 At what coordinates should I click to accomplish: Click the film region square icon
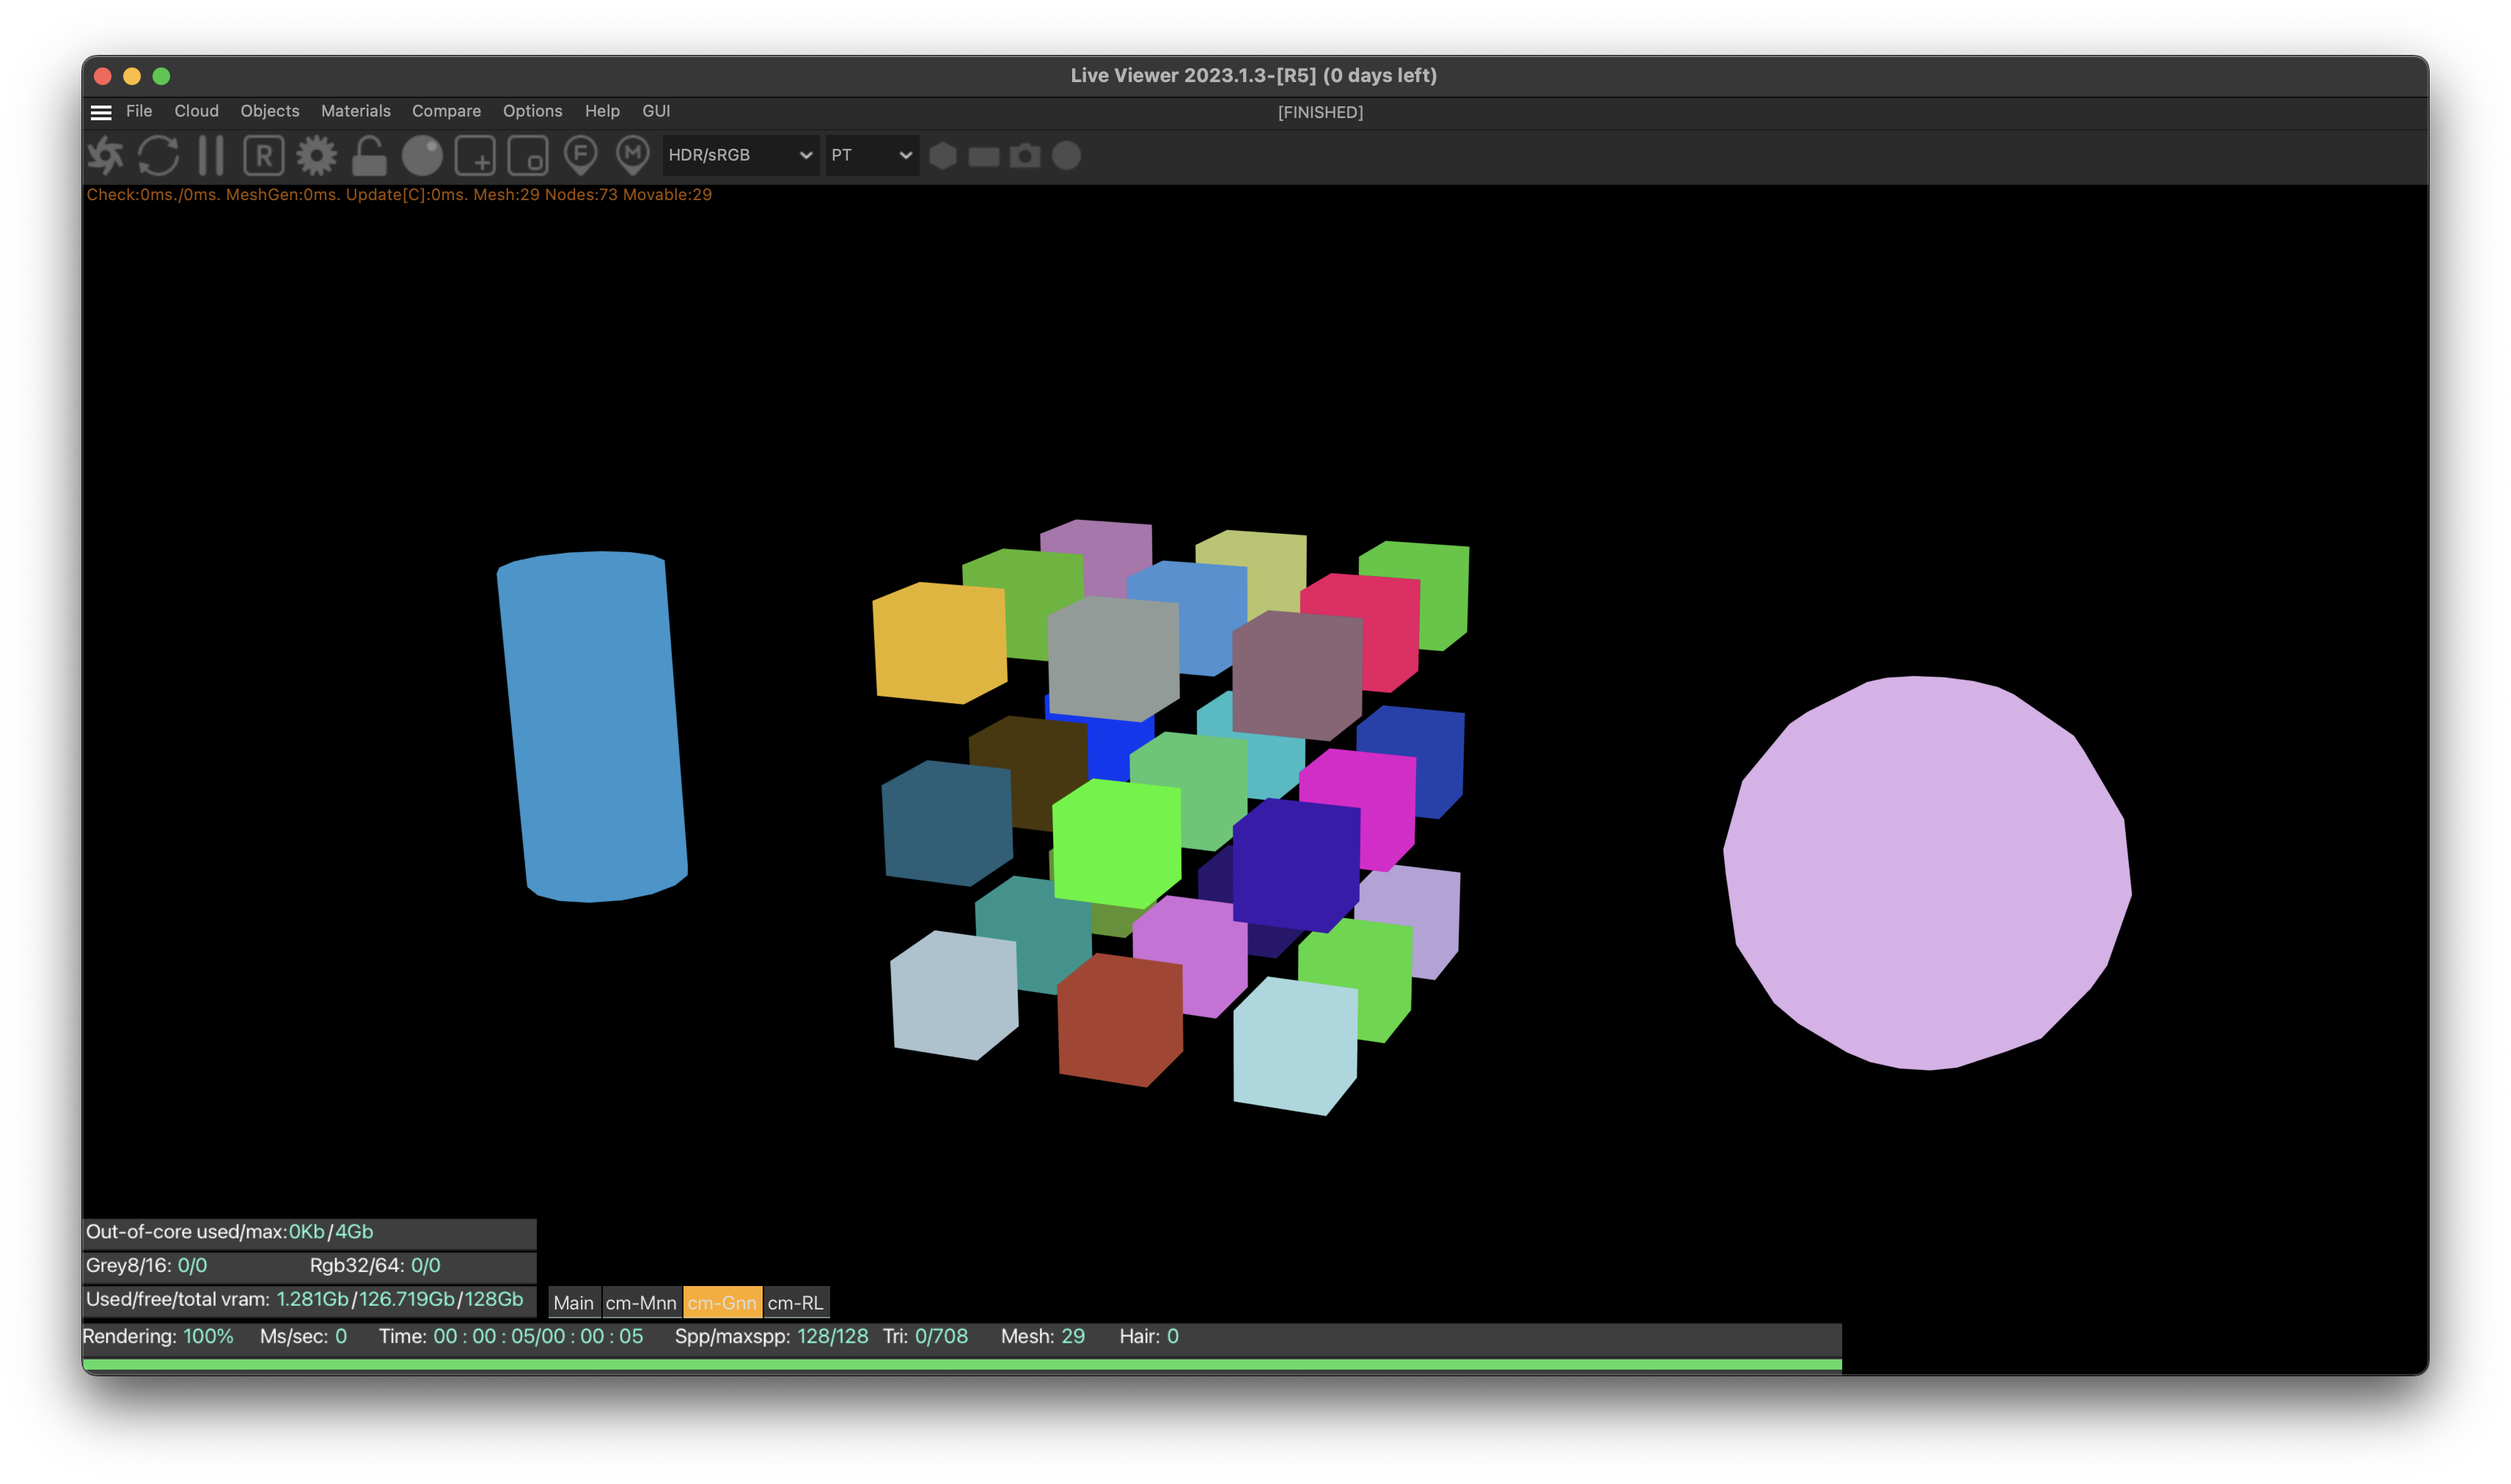528,155
